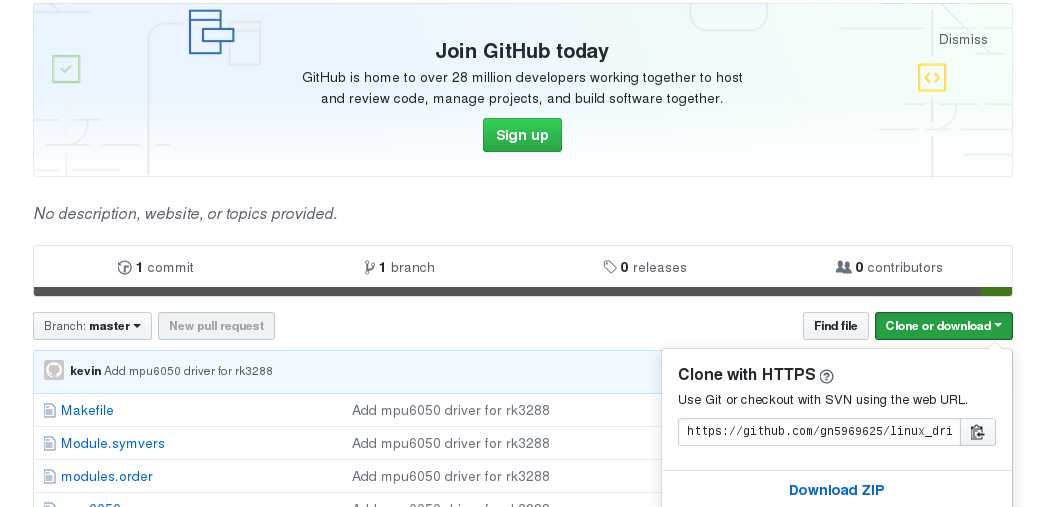Click the clone URL input field
This screenshot has width=1048, height=507.
(x=819, y=432)
